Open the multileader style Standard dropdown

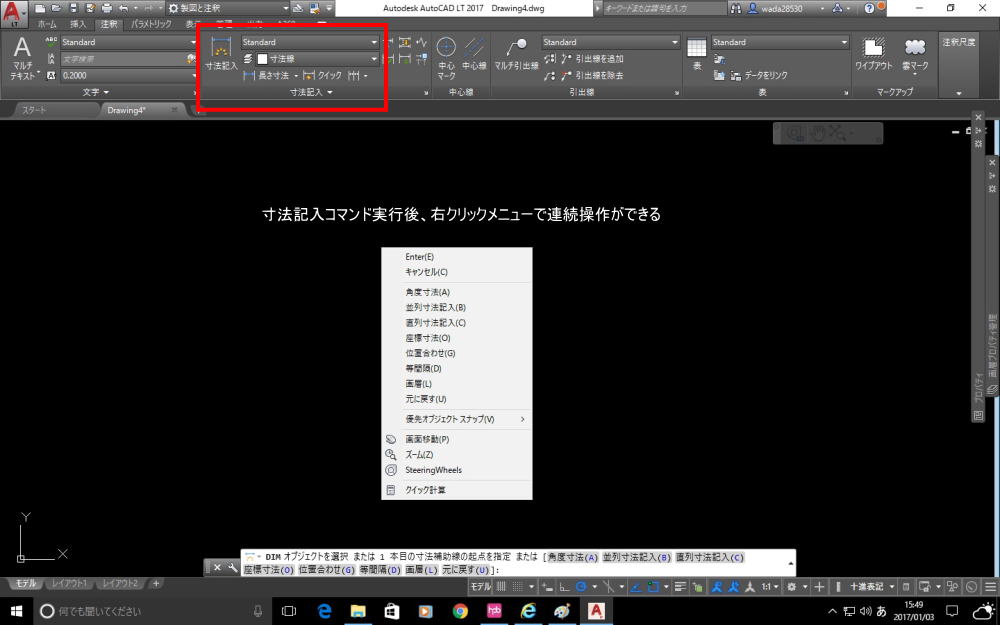tap(610, 42)
